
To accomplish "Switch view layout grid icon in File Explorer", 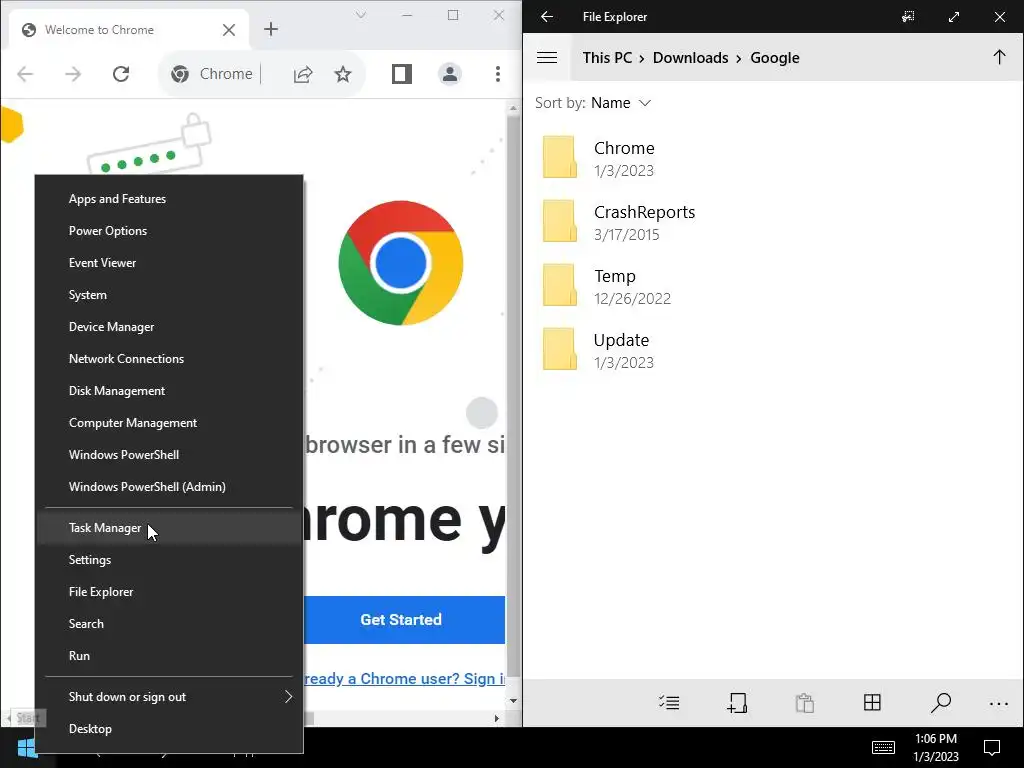I will (x=872, y=703).
